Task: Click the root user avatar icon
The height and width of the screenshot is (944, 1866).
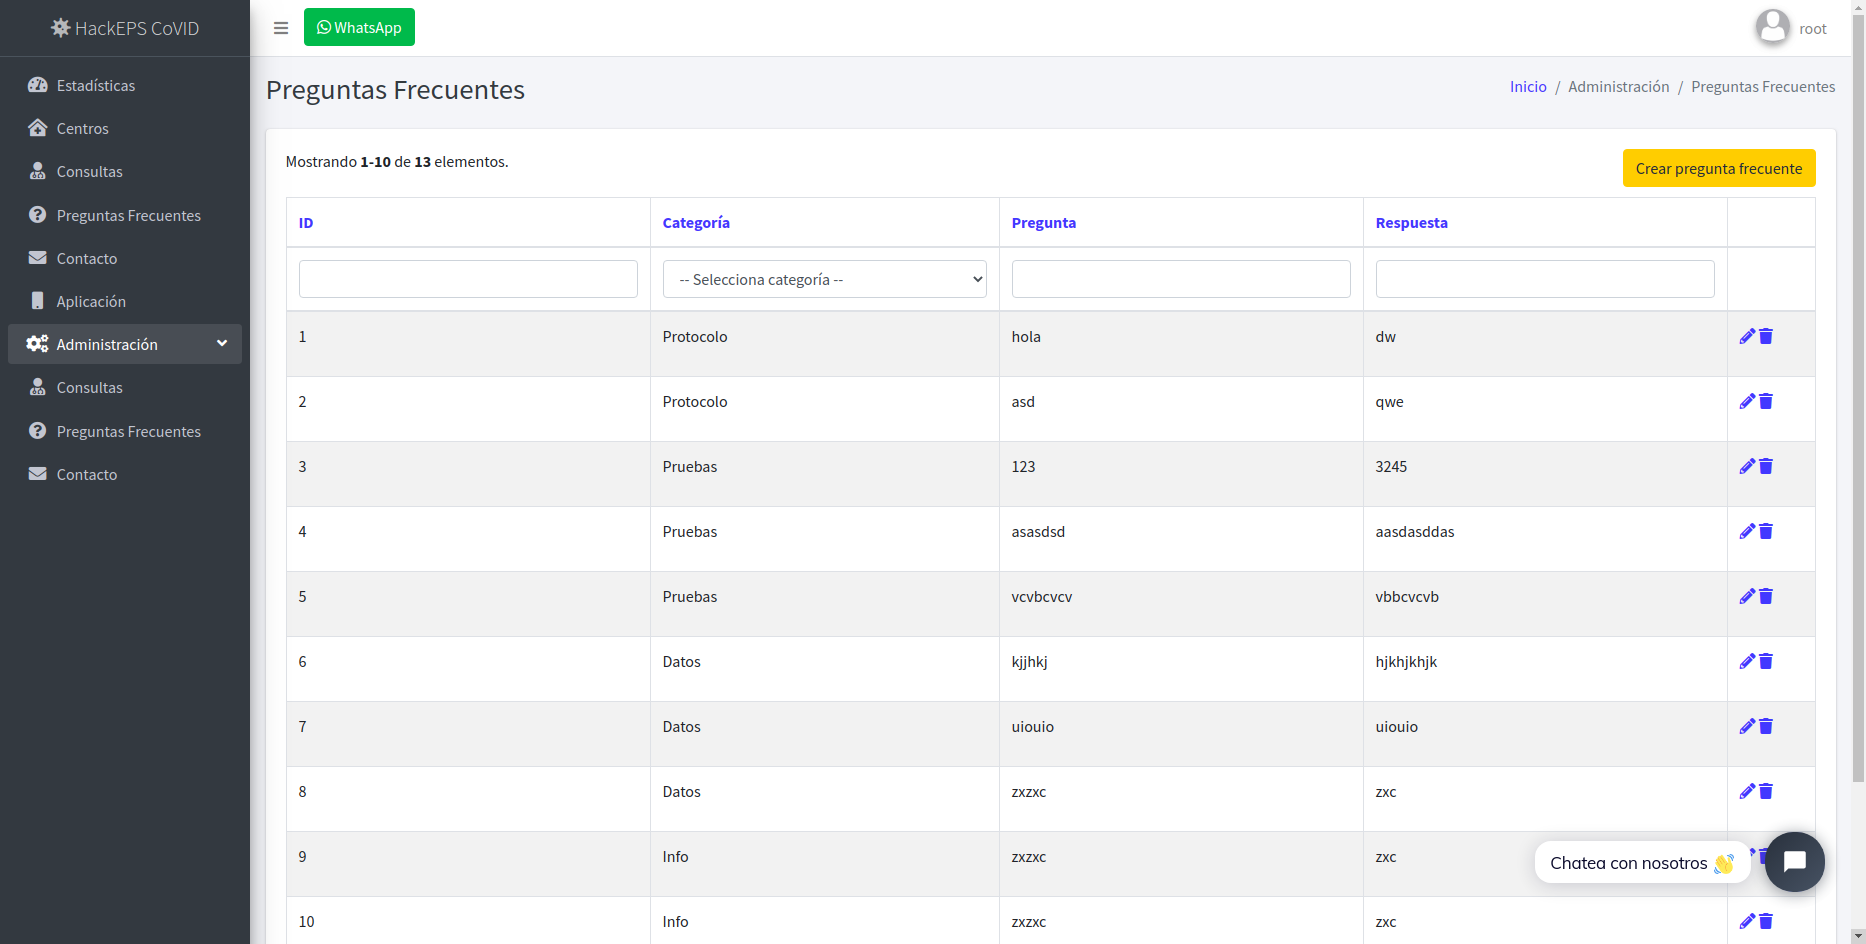Action: point(1772,27)
